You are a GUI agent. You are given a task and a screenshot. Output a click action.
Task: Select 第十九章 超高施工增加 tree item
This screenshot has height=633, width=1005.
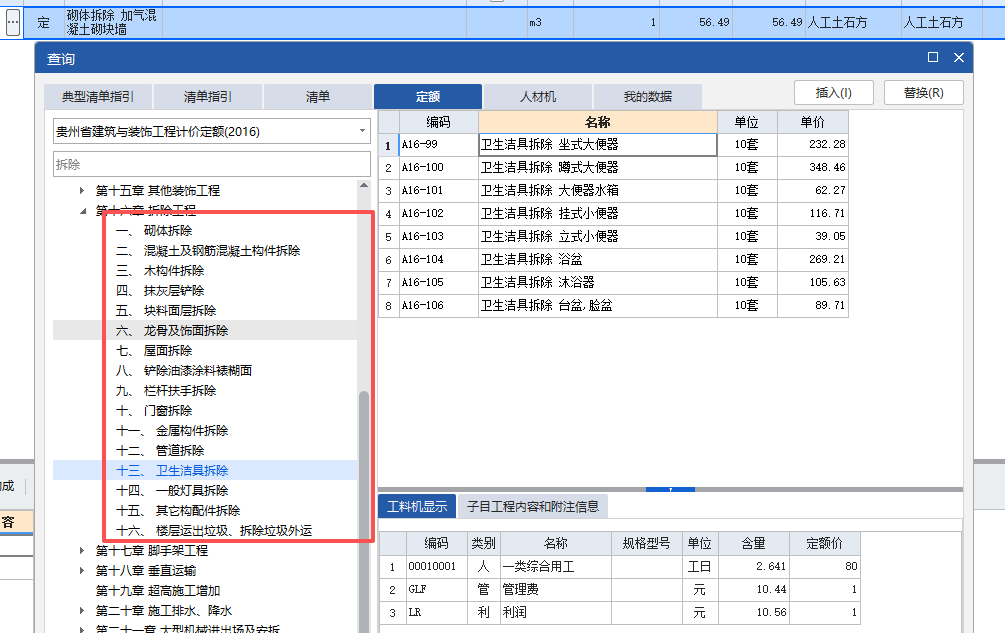click(x=158, y=591)
